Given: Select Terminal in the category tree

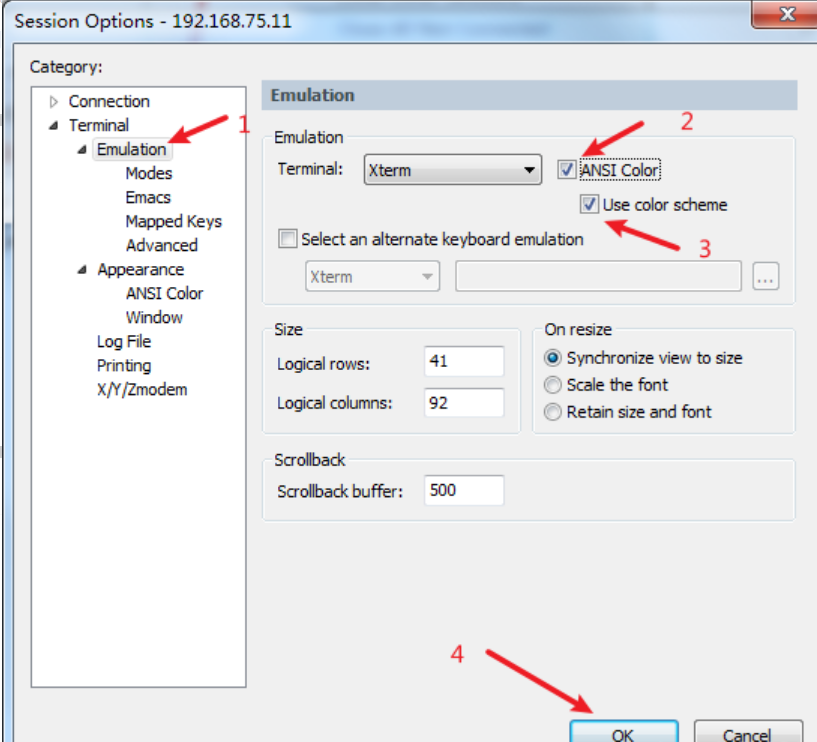Looking at the screenshot, I should pos(99,126).
